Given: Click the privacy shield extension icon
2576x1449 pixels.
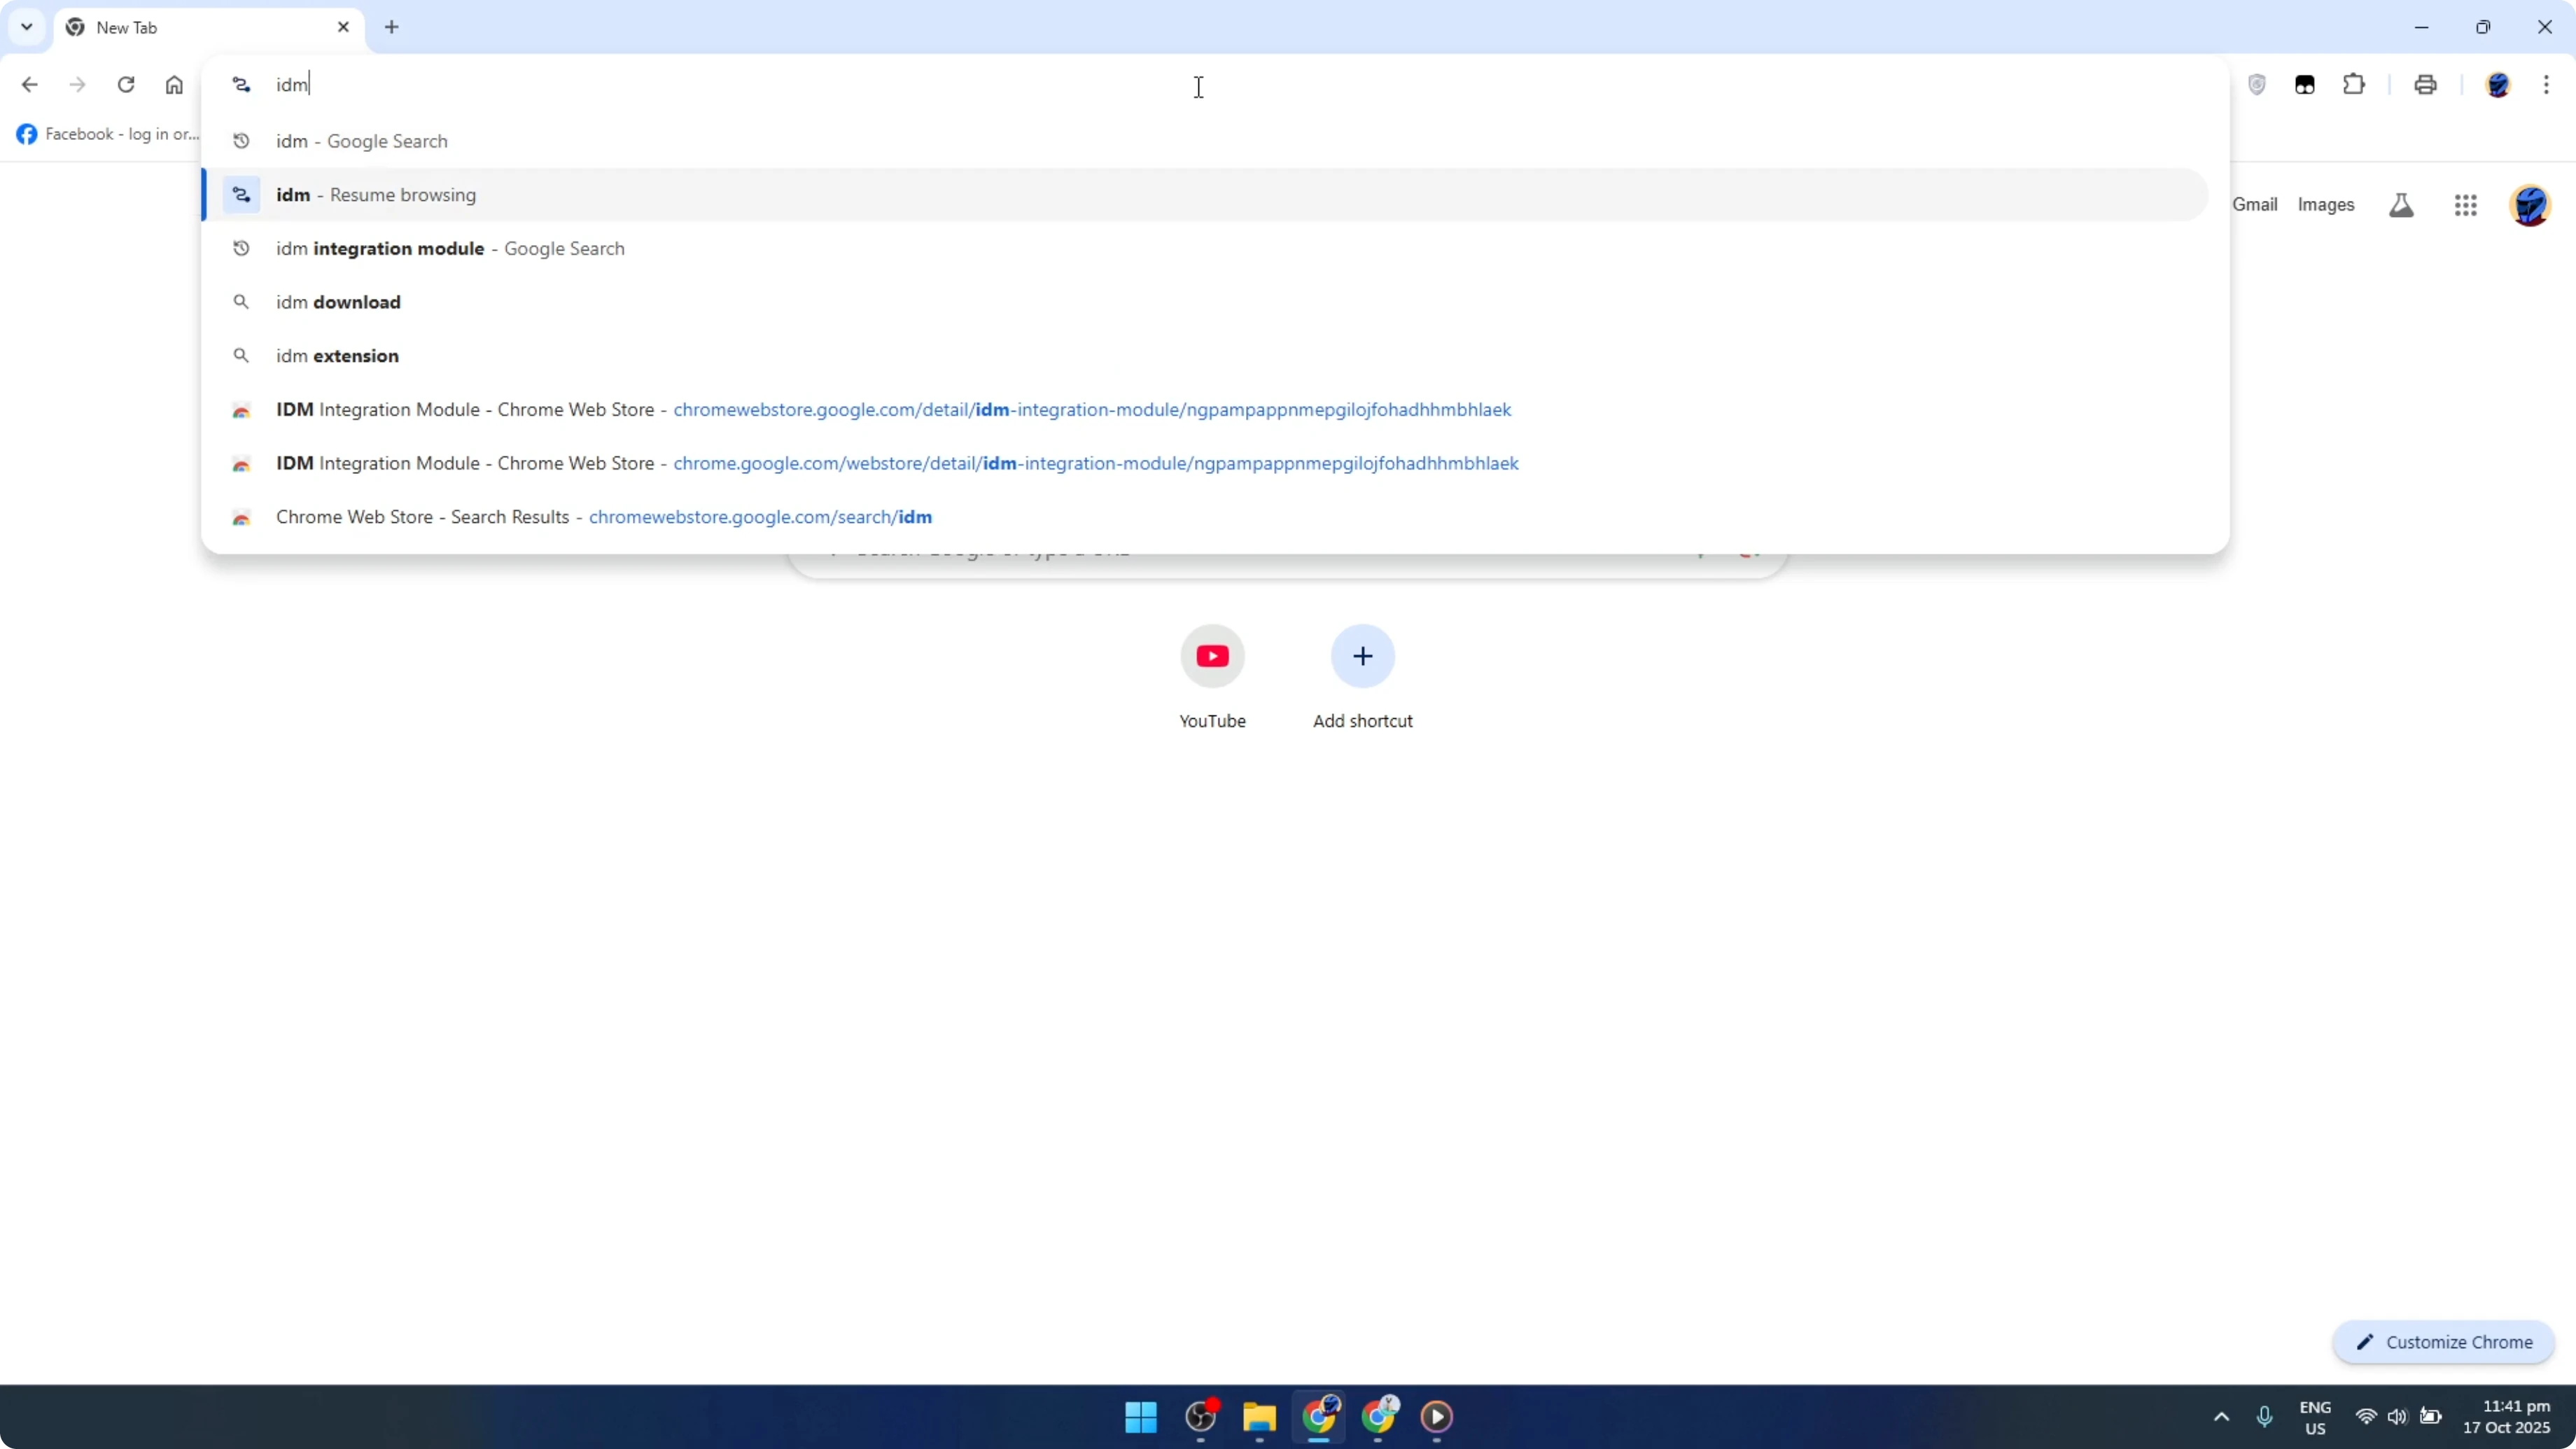Looking at the screenshot, I should pos(2257,85).
